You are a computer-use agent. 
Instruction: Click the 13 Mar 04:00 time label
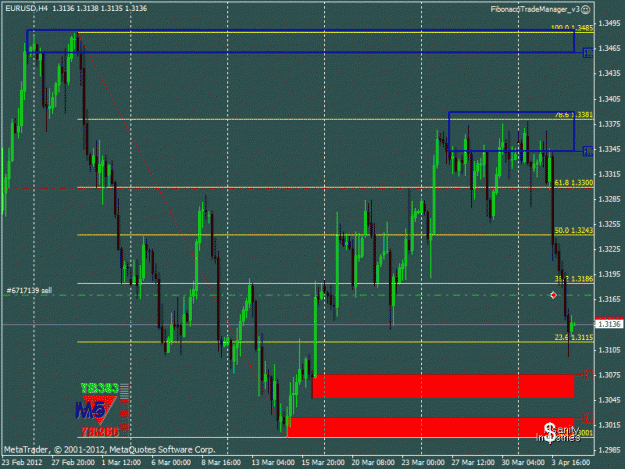click(x=273, y=463)
